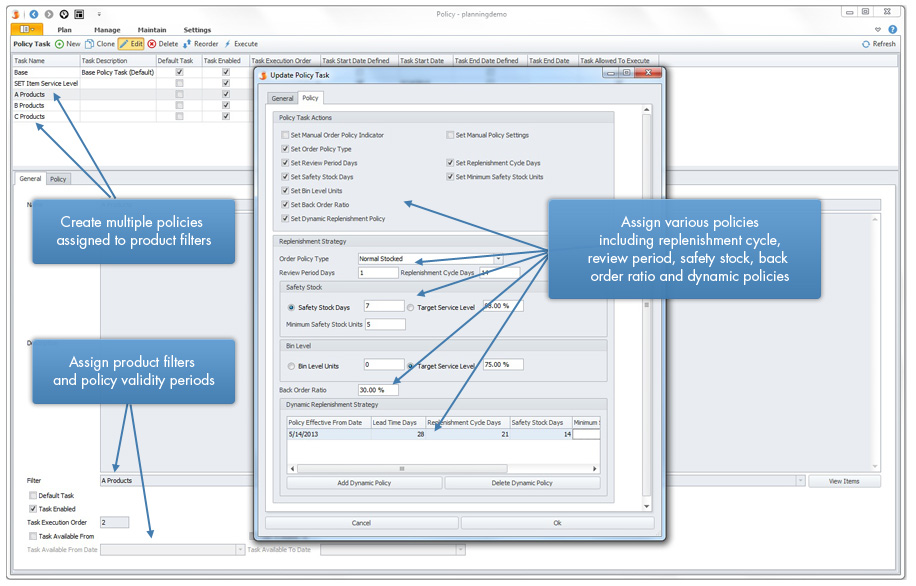Select the Policy tab in main window lower panel
The height and width of the screenshot is (586, 916).
click(58, 179)
